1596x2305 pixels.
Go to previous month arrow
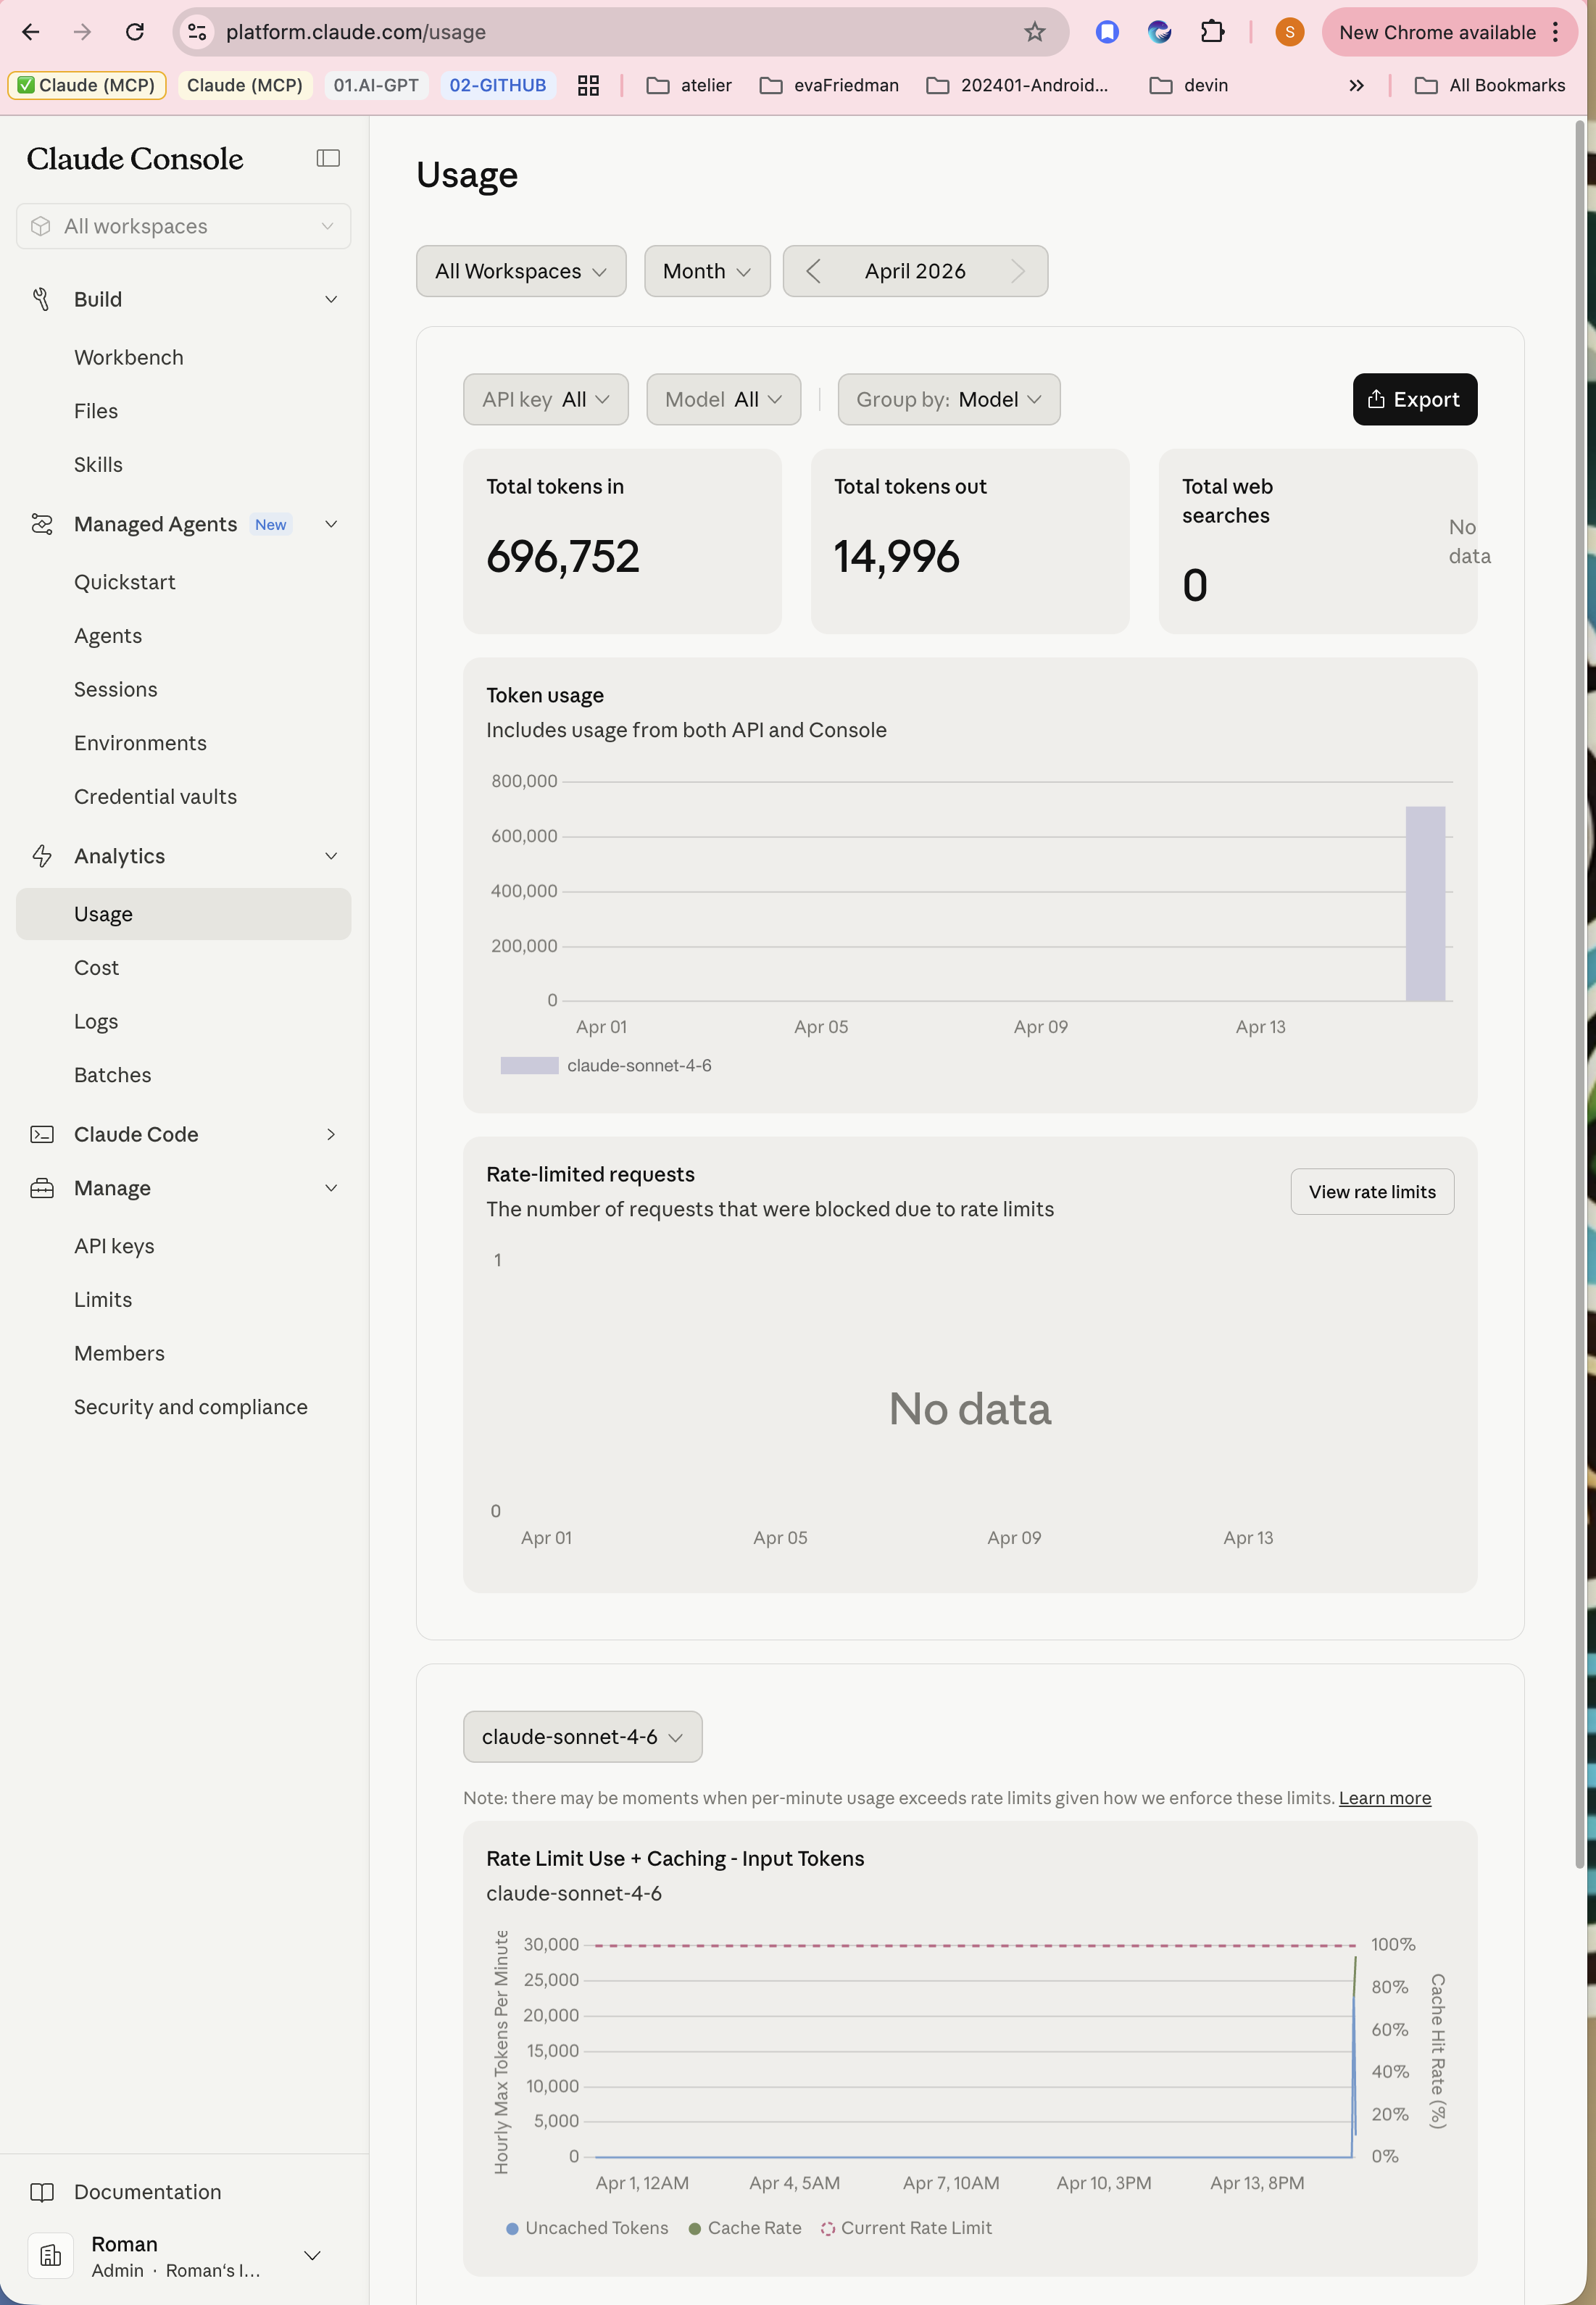pos(813,271)
